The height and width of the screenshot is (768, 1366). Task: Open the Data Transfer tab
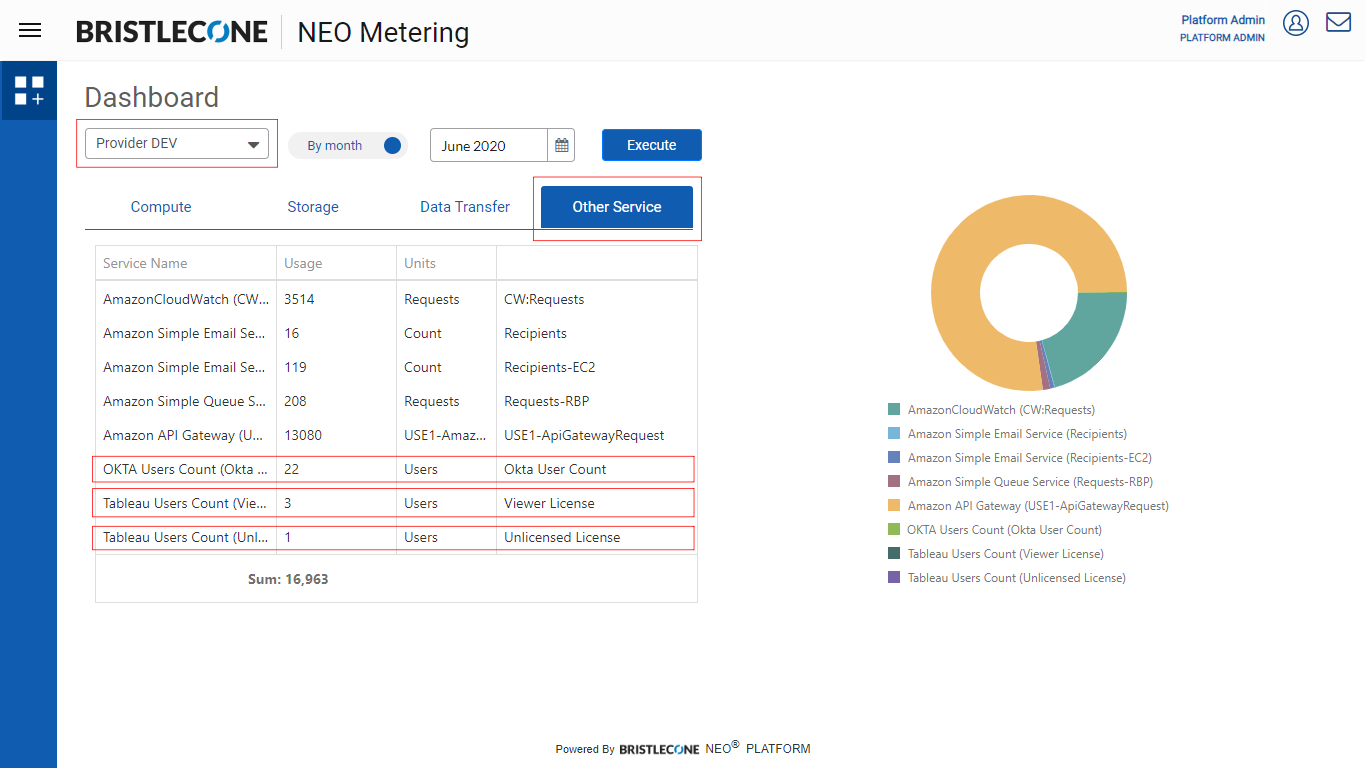coord(465,207)
